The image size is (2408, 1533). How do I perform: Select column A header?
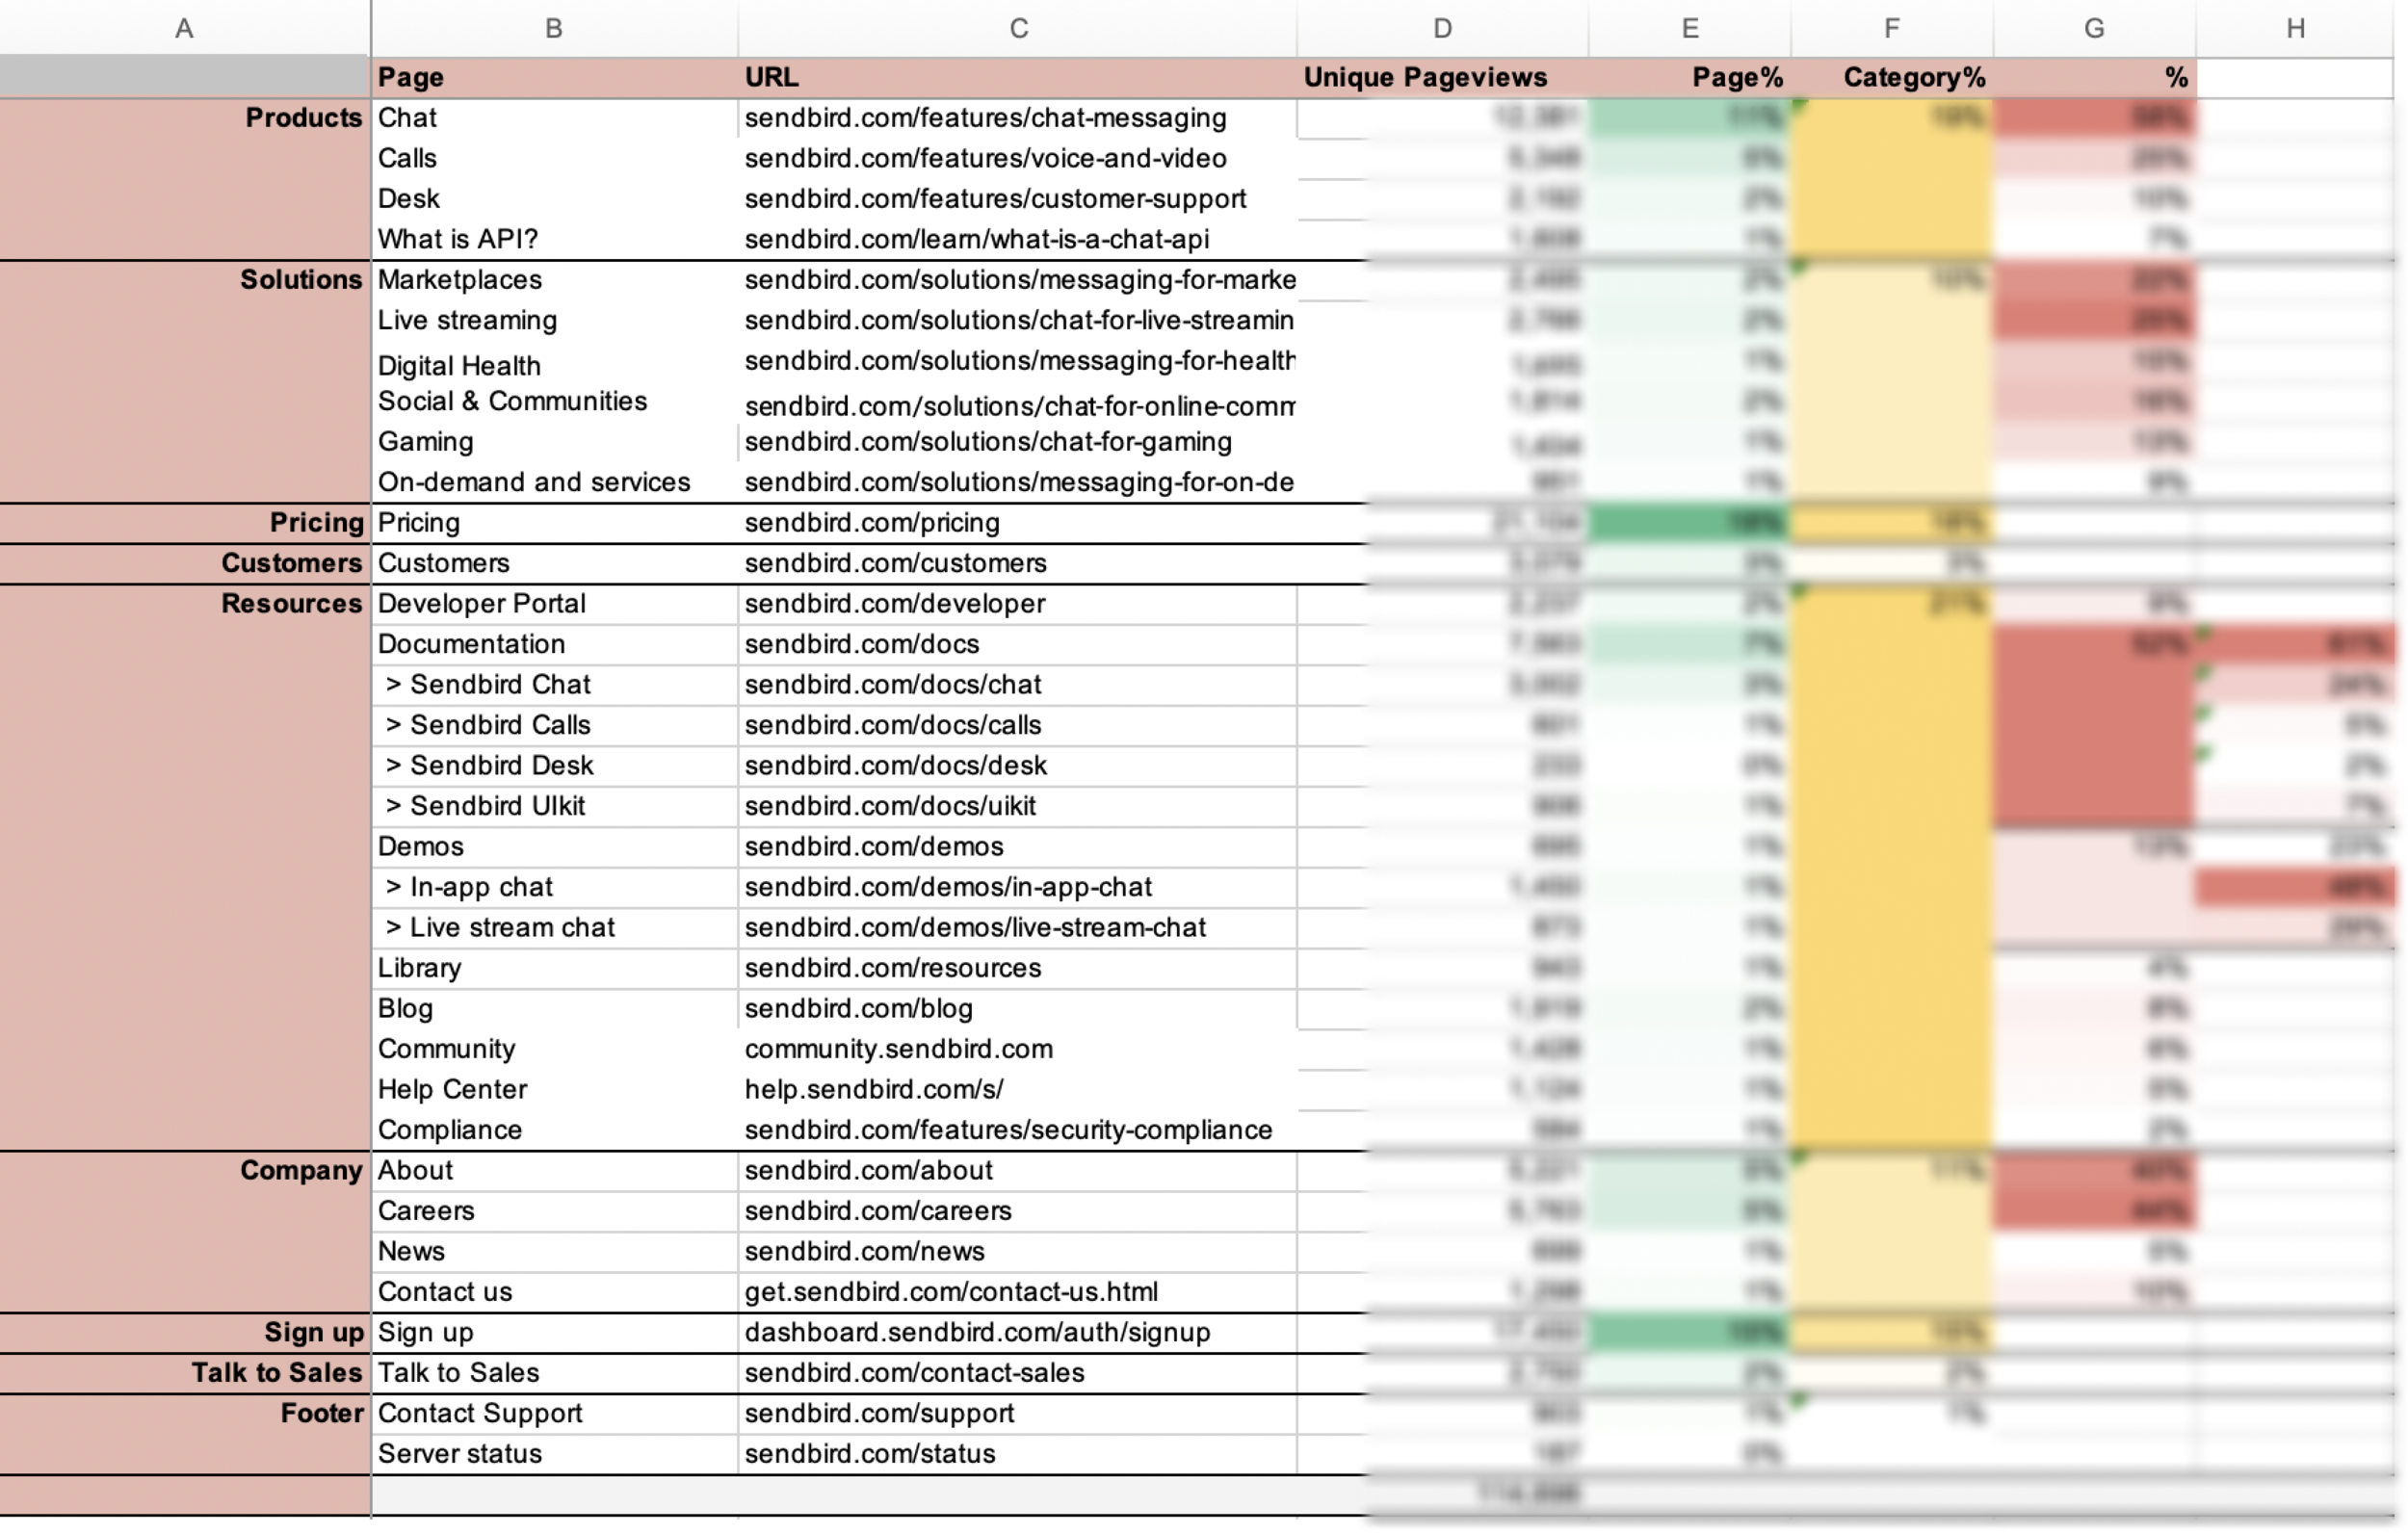coord(184,28)
